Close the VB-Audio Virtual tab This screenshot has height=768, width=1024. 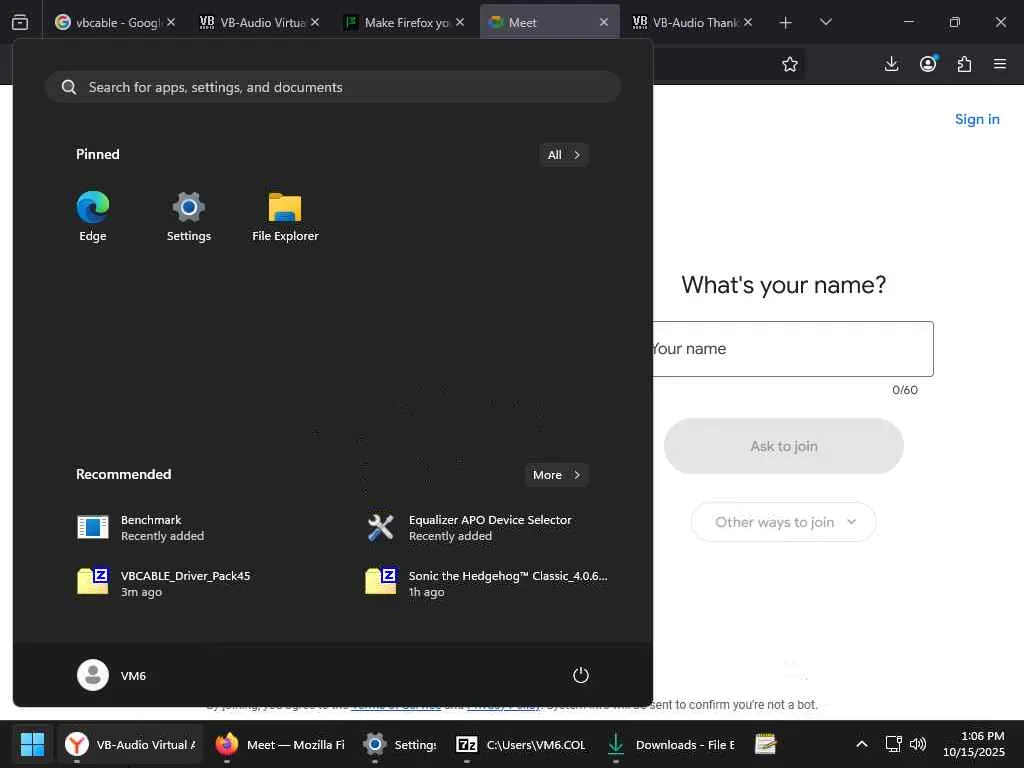pos(315,22)
